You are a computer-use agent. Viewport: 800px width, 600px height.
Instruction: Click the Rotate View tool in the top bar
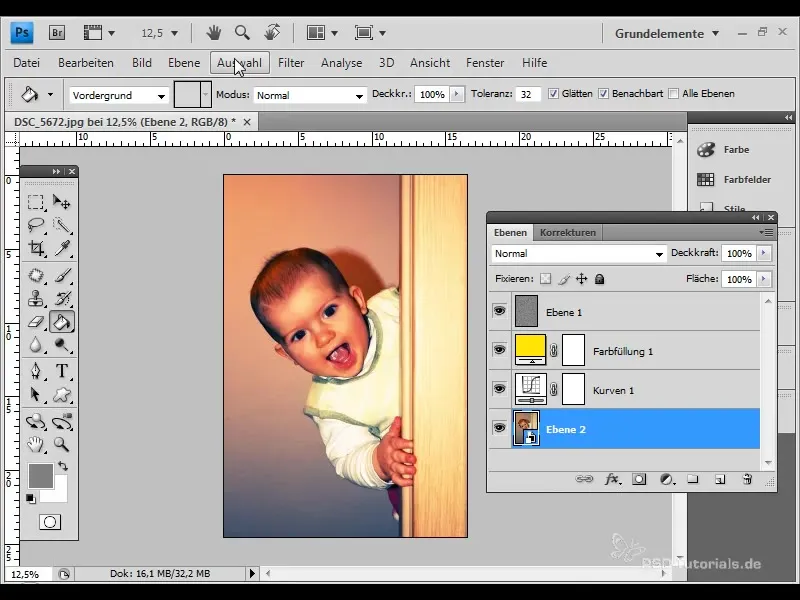click(x=272, y=33)
